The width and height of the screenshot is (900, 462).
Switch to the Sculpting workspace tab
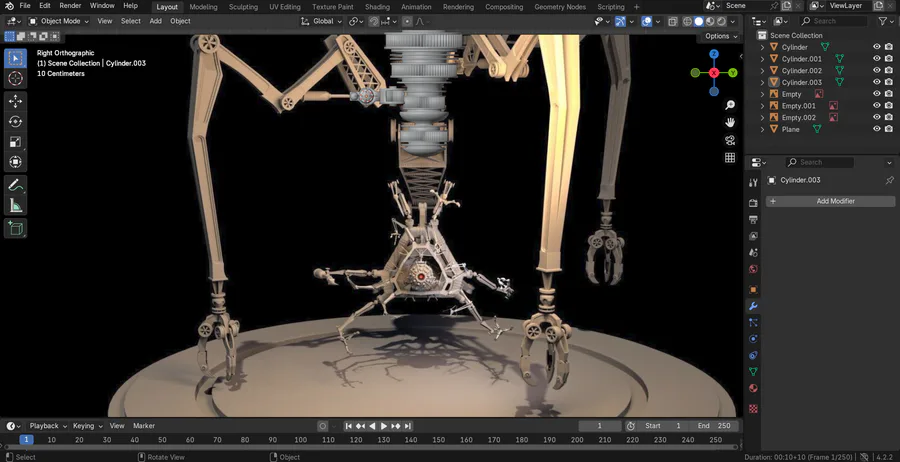coord(243,6)
